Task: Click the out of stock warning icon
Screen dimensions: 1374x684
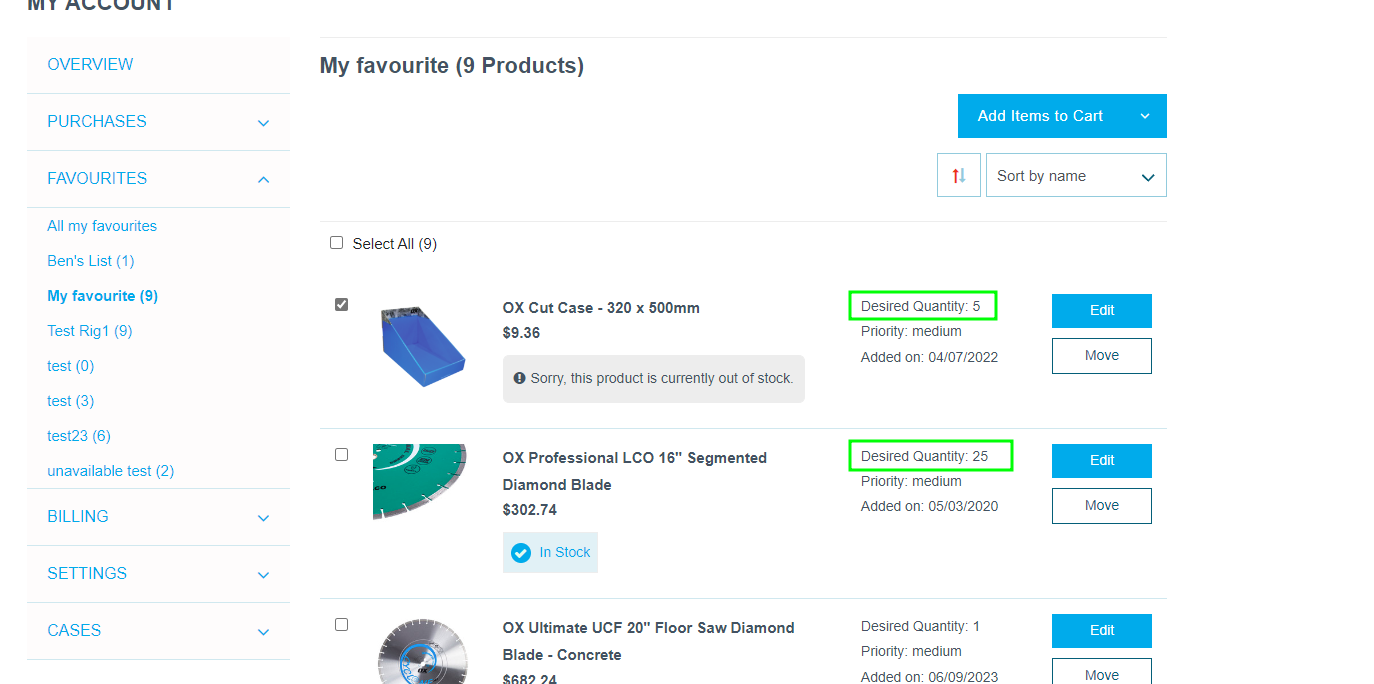Action: point(520,379)
